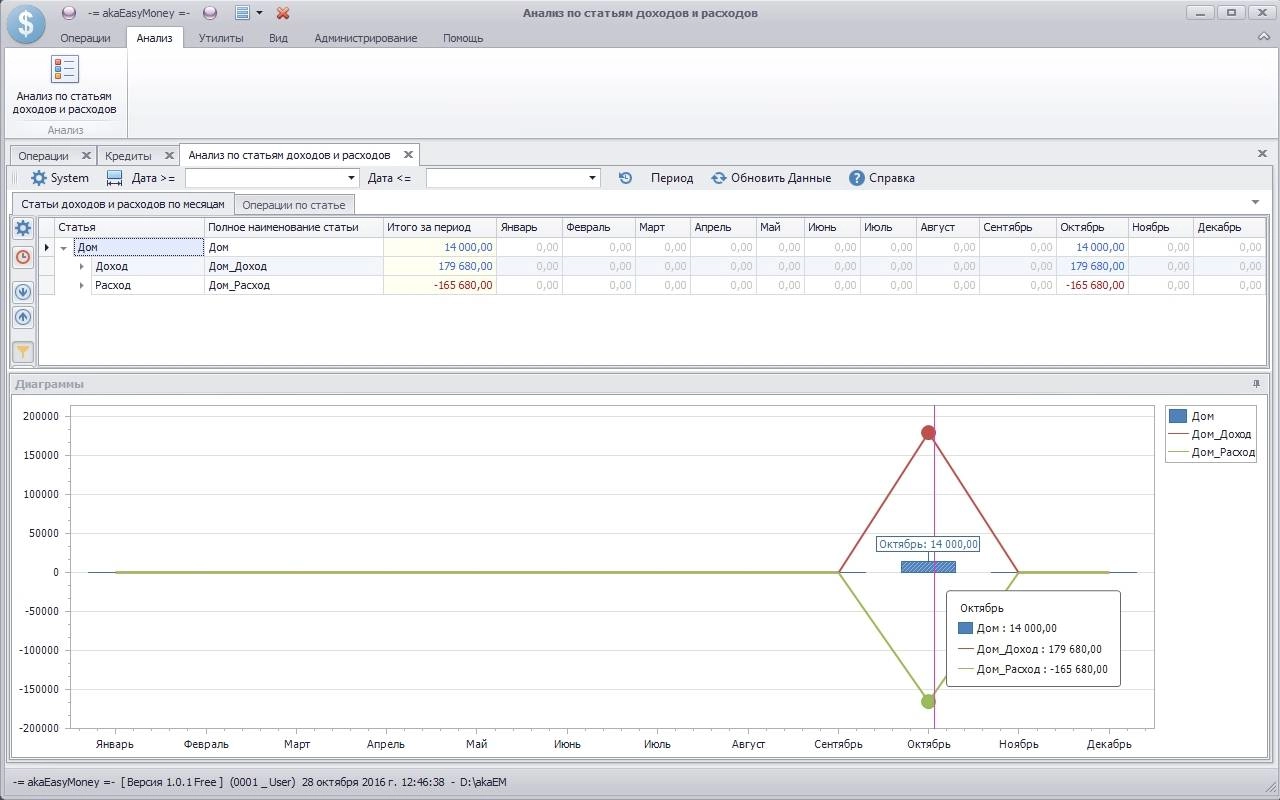This screenshot has width=1280, height=800.
Task: Close the active document via right-side X
Action: (x=1262, y=154)
